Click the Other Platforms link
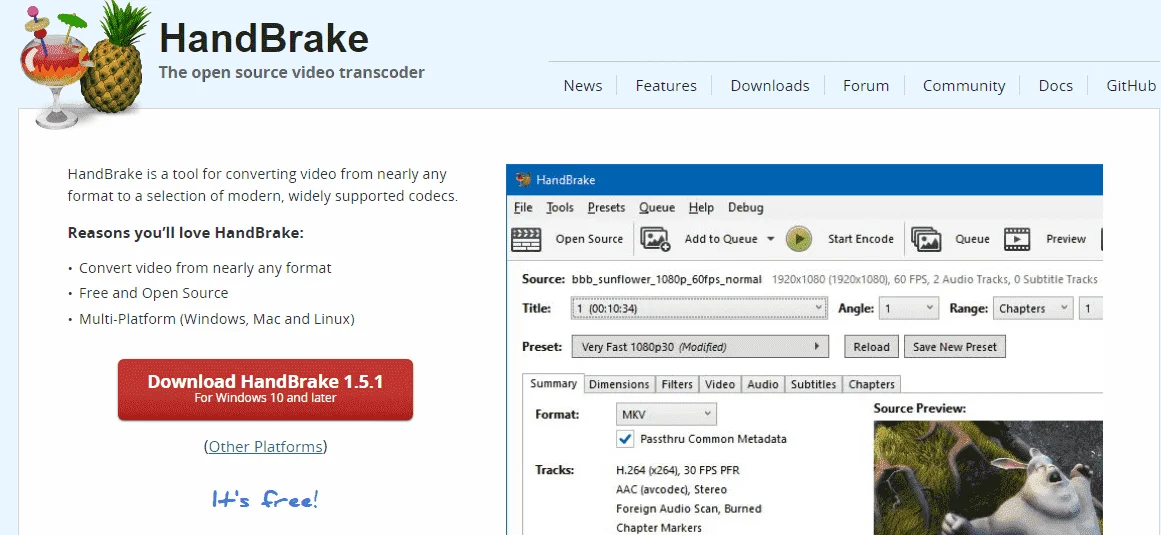Viewport: 1161px width, 535px height. click(266, 446)
